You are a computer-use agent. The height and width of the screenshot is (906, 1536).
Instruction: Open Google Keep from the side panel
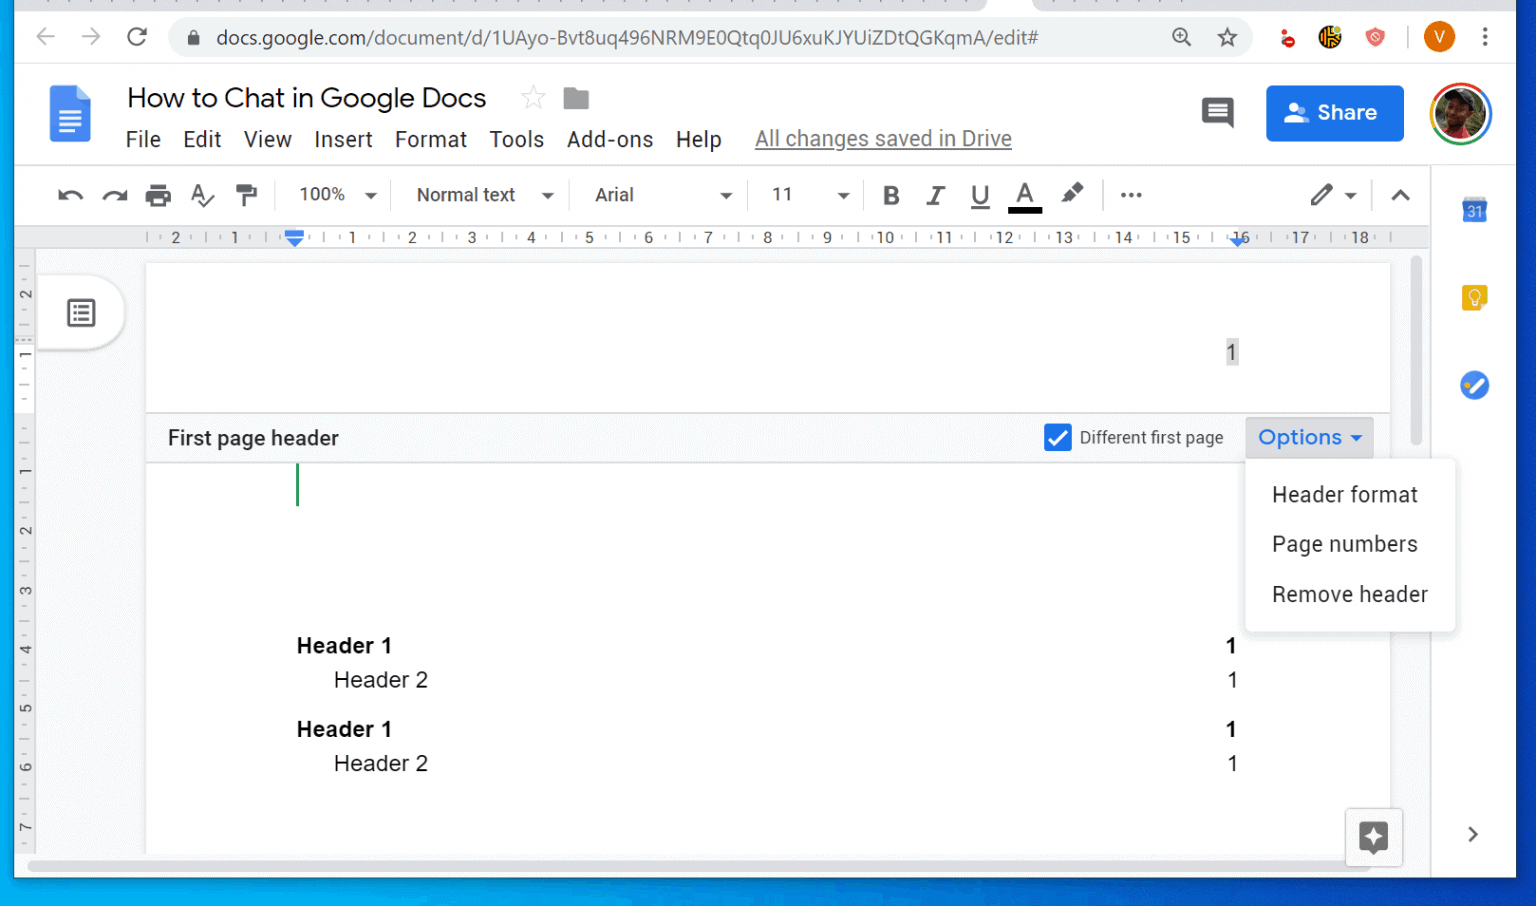tap(1474, 297)
